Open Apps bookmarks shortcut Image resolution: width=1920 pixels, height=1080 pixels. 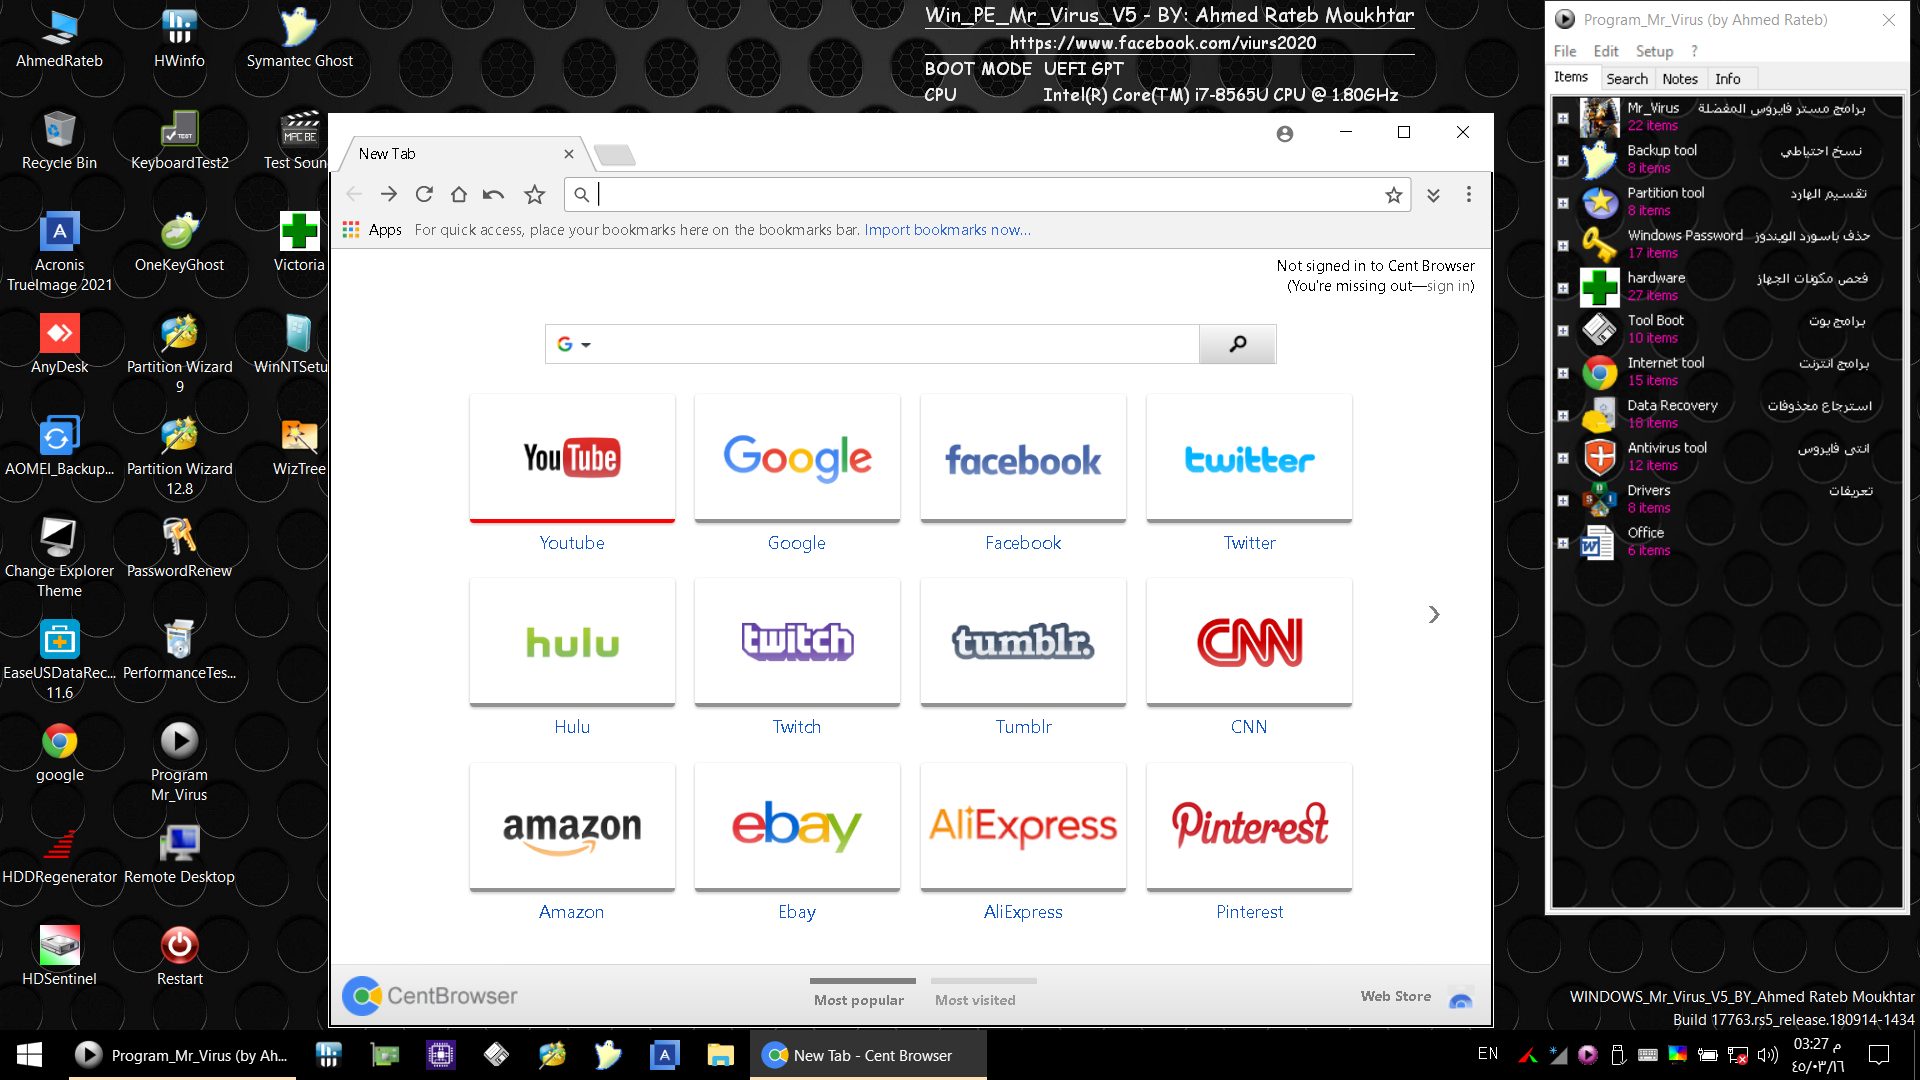372,230
